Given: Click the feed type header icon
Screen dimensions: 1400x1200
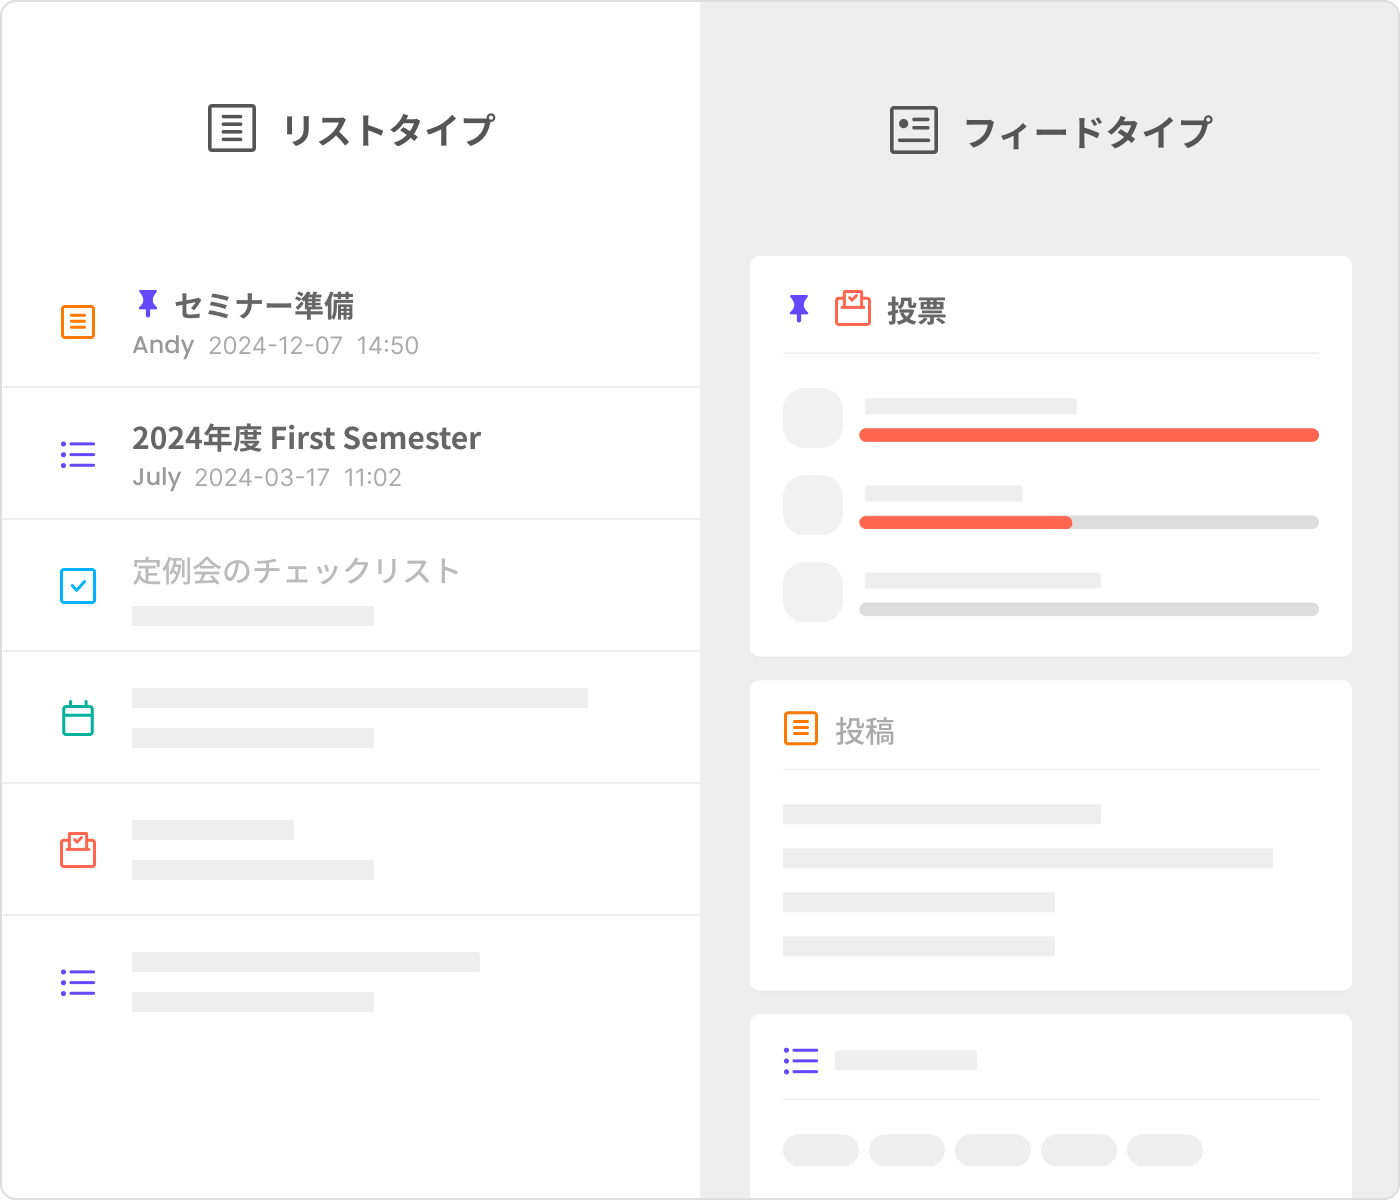Looking at the screenshot, I should click(913, 131).
